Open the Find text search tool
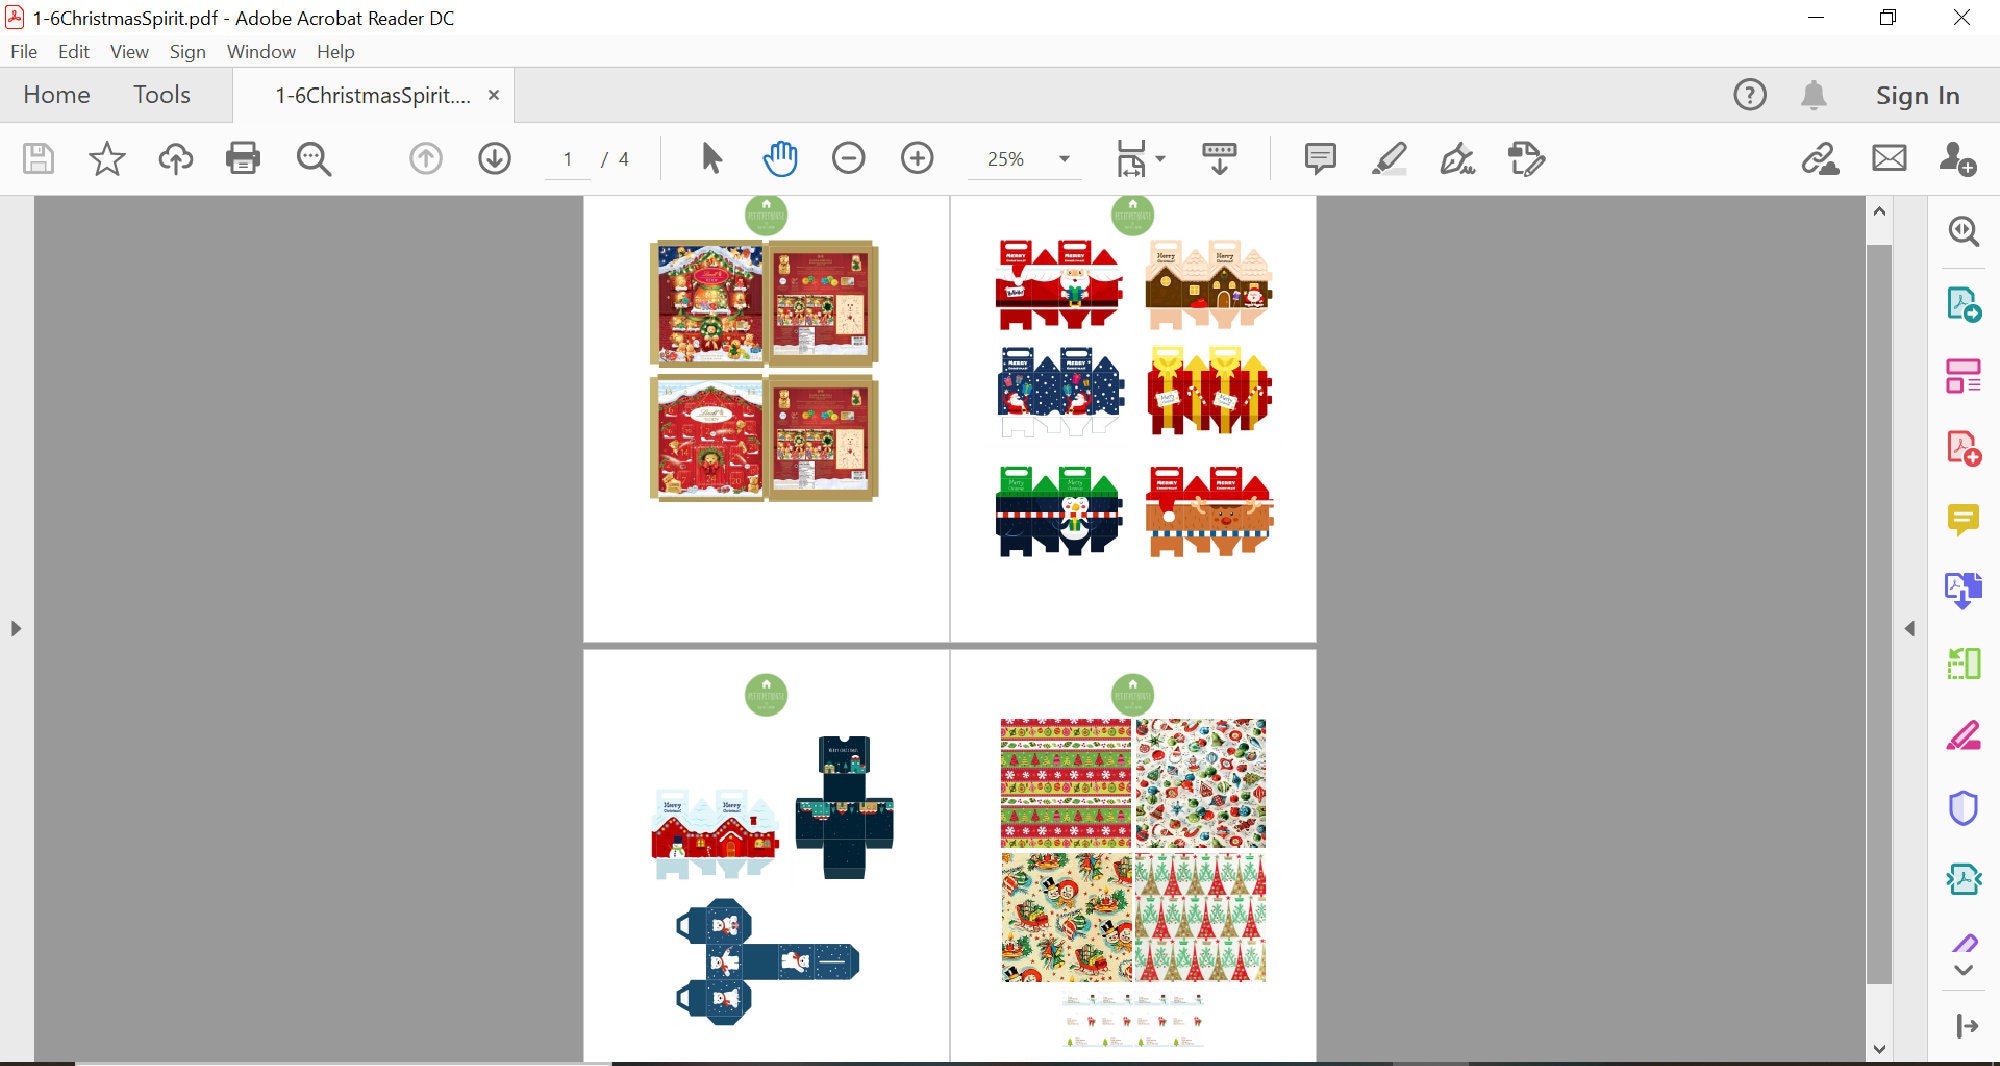2000x1066 pixels. point(313,159)
